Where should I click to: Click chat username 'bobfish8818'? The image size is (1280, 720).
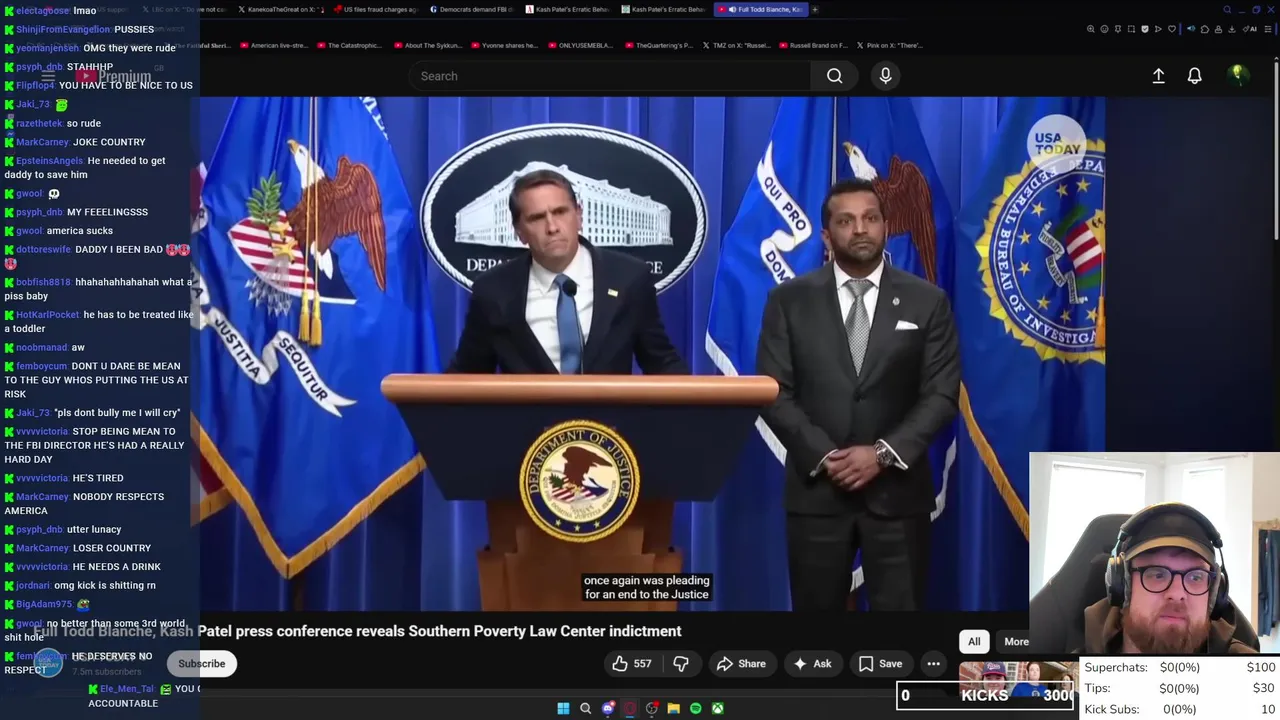43,282
